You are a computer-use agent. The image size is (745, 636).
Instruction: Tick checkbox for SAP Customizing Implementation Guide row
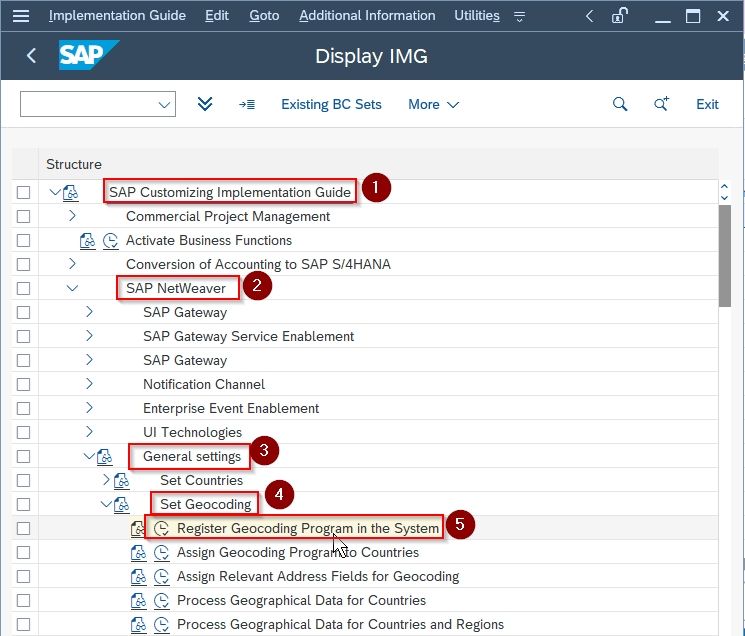click(23, 192)
